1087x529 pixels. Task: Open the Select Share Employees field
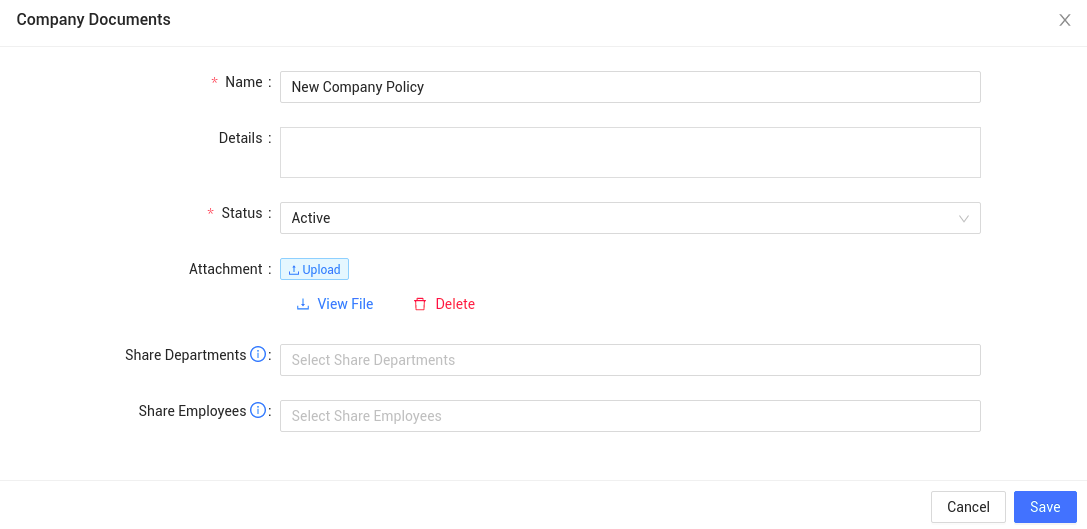(630, 416)
